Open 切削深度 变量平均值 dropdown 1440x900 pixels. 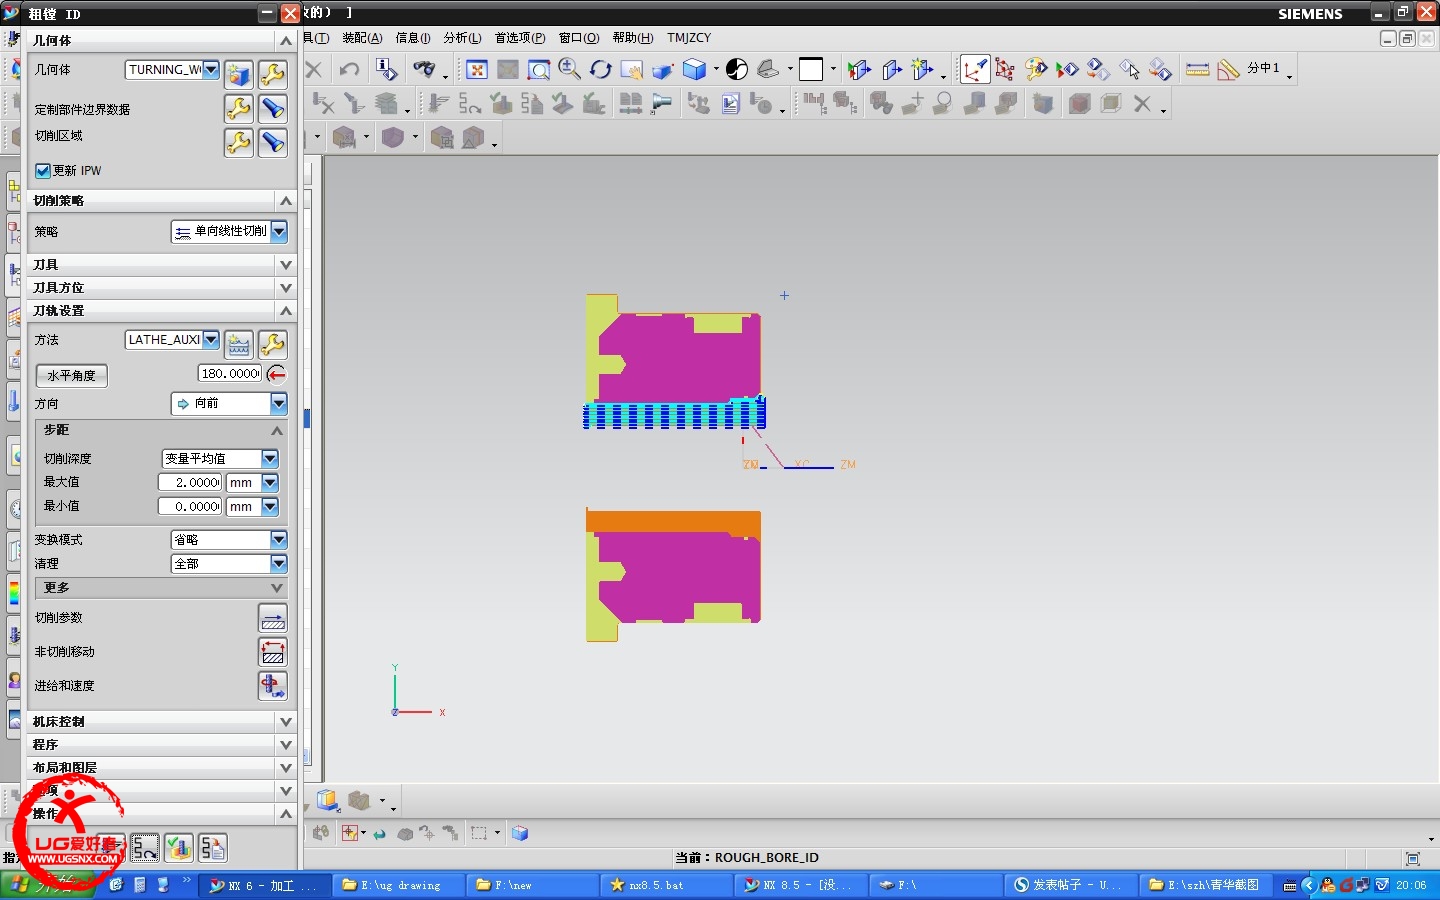[x=270, y=458]
